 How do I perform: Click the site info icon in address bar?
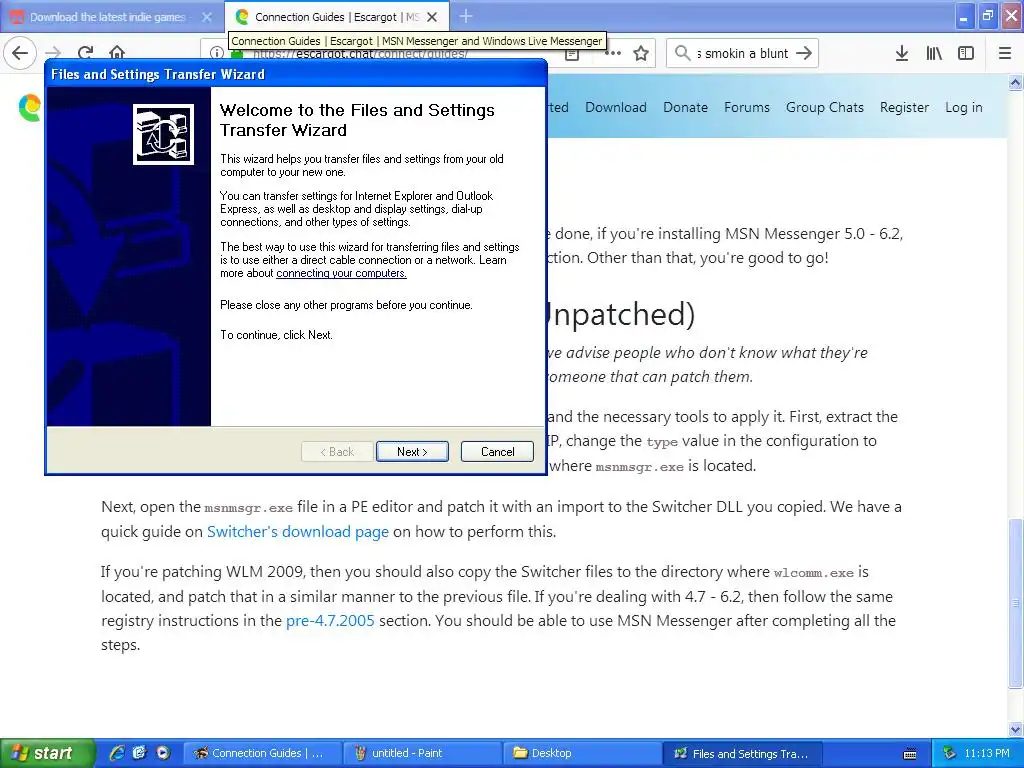coord(216,54)
